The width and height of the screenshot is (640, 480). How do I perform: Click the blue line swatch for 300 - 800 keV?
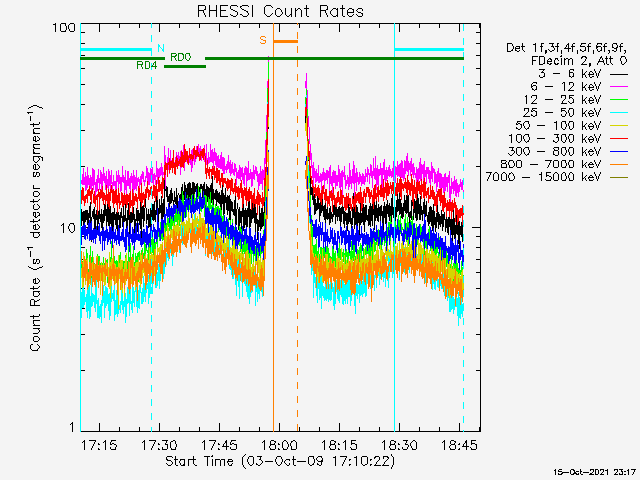click(619, 151)
